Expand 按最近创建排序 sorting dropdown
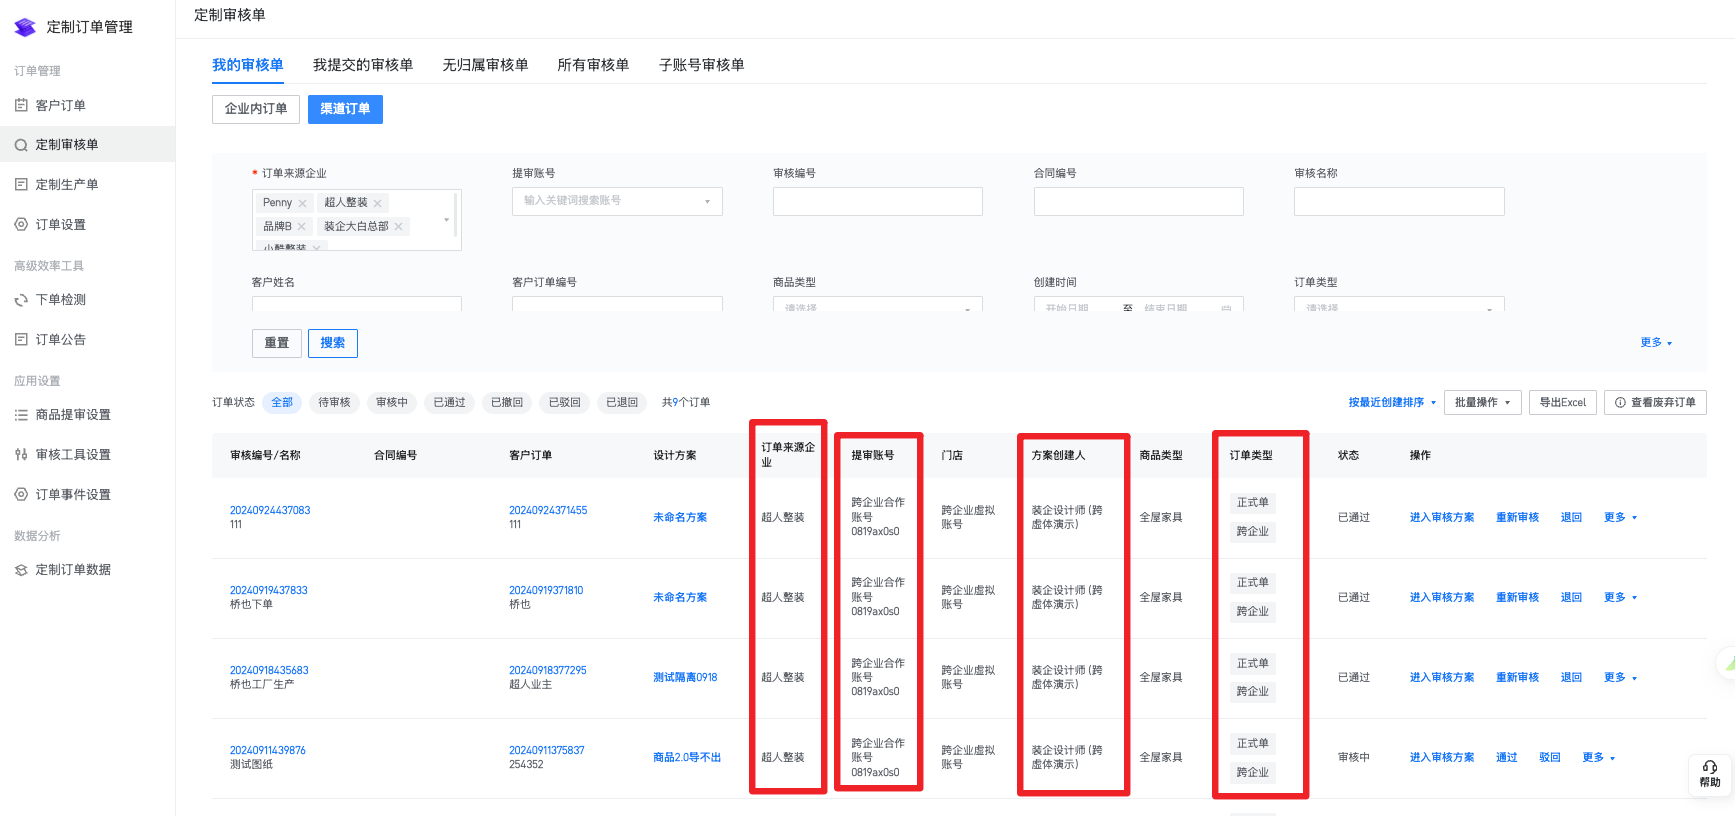This screenshot has width=1735, height=816. (1391, 402)
